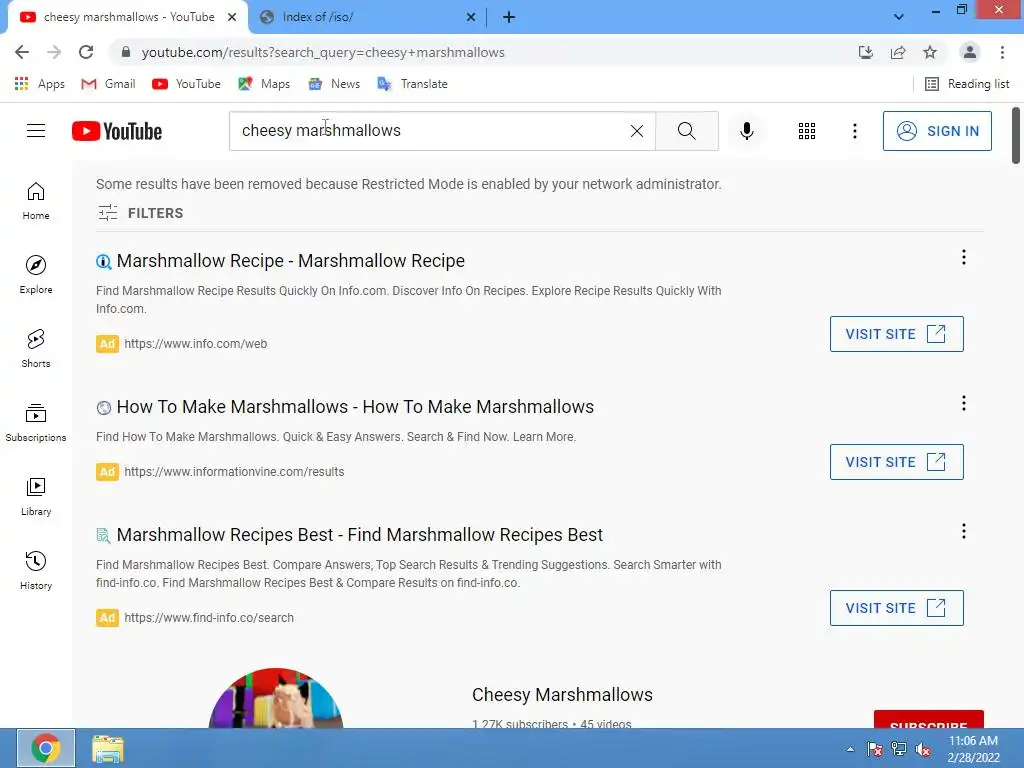
Task: Click the network tray icon
Action: click(899, 749)
